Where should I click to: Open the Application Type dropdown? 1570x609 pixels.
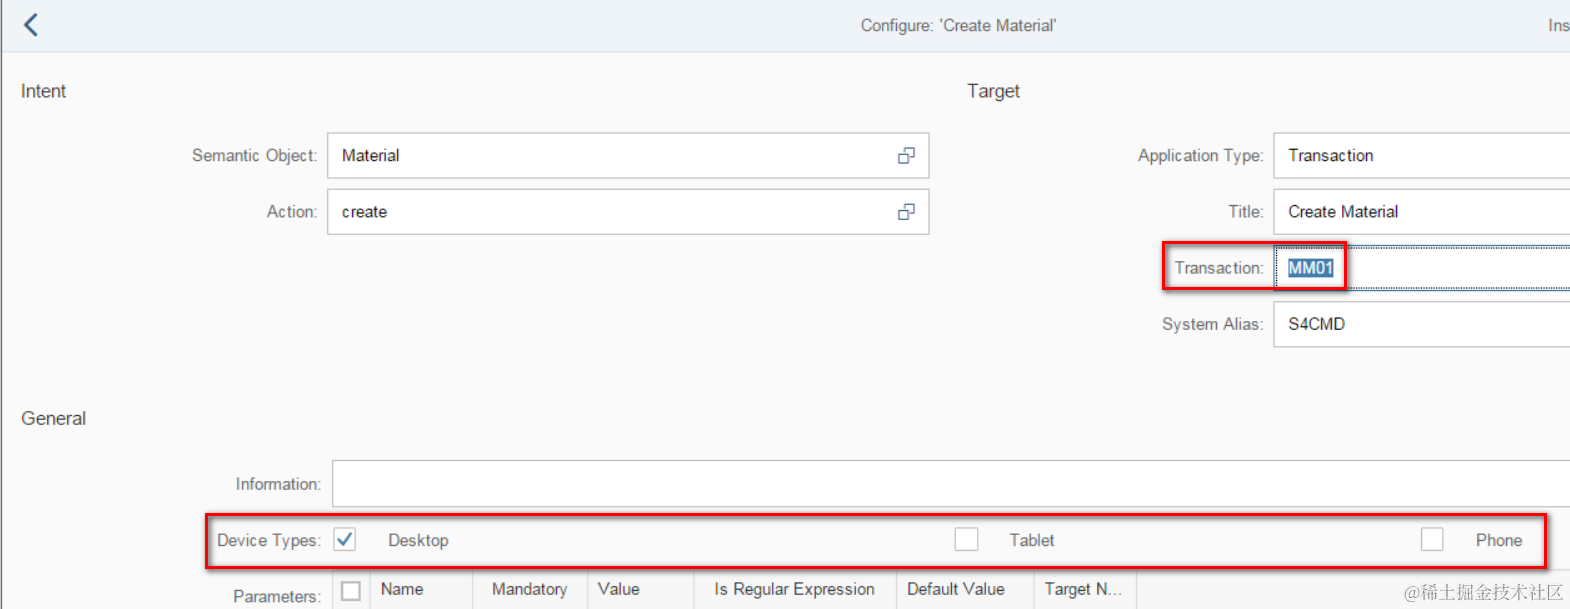(x=1421, y=156)
